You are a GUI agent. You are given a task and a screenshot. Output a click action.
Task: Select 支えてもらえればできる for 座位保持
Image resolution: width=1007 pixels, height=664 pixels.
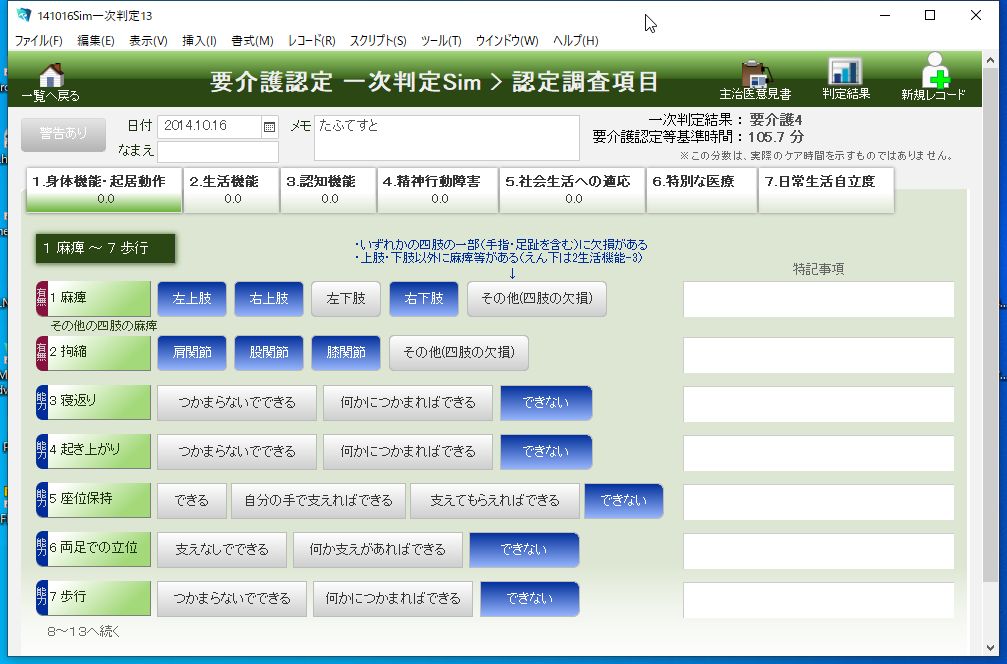(x=494, y=501)
